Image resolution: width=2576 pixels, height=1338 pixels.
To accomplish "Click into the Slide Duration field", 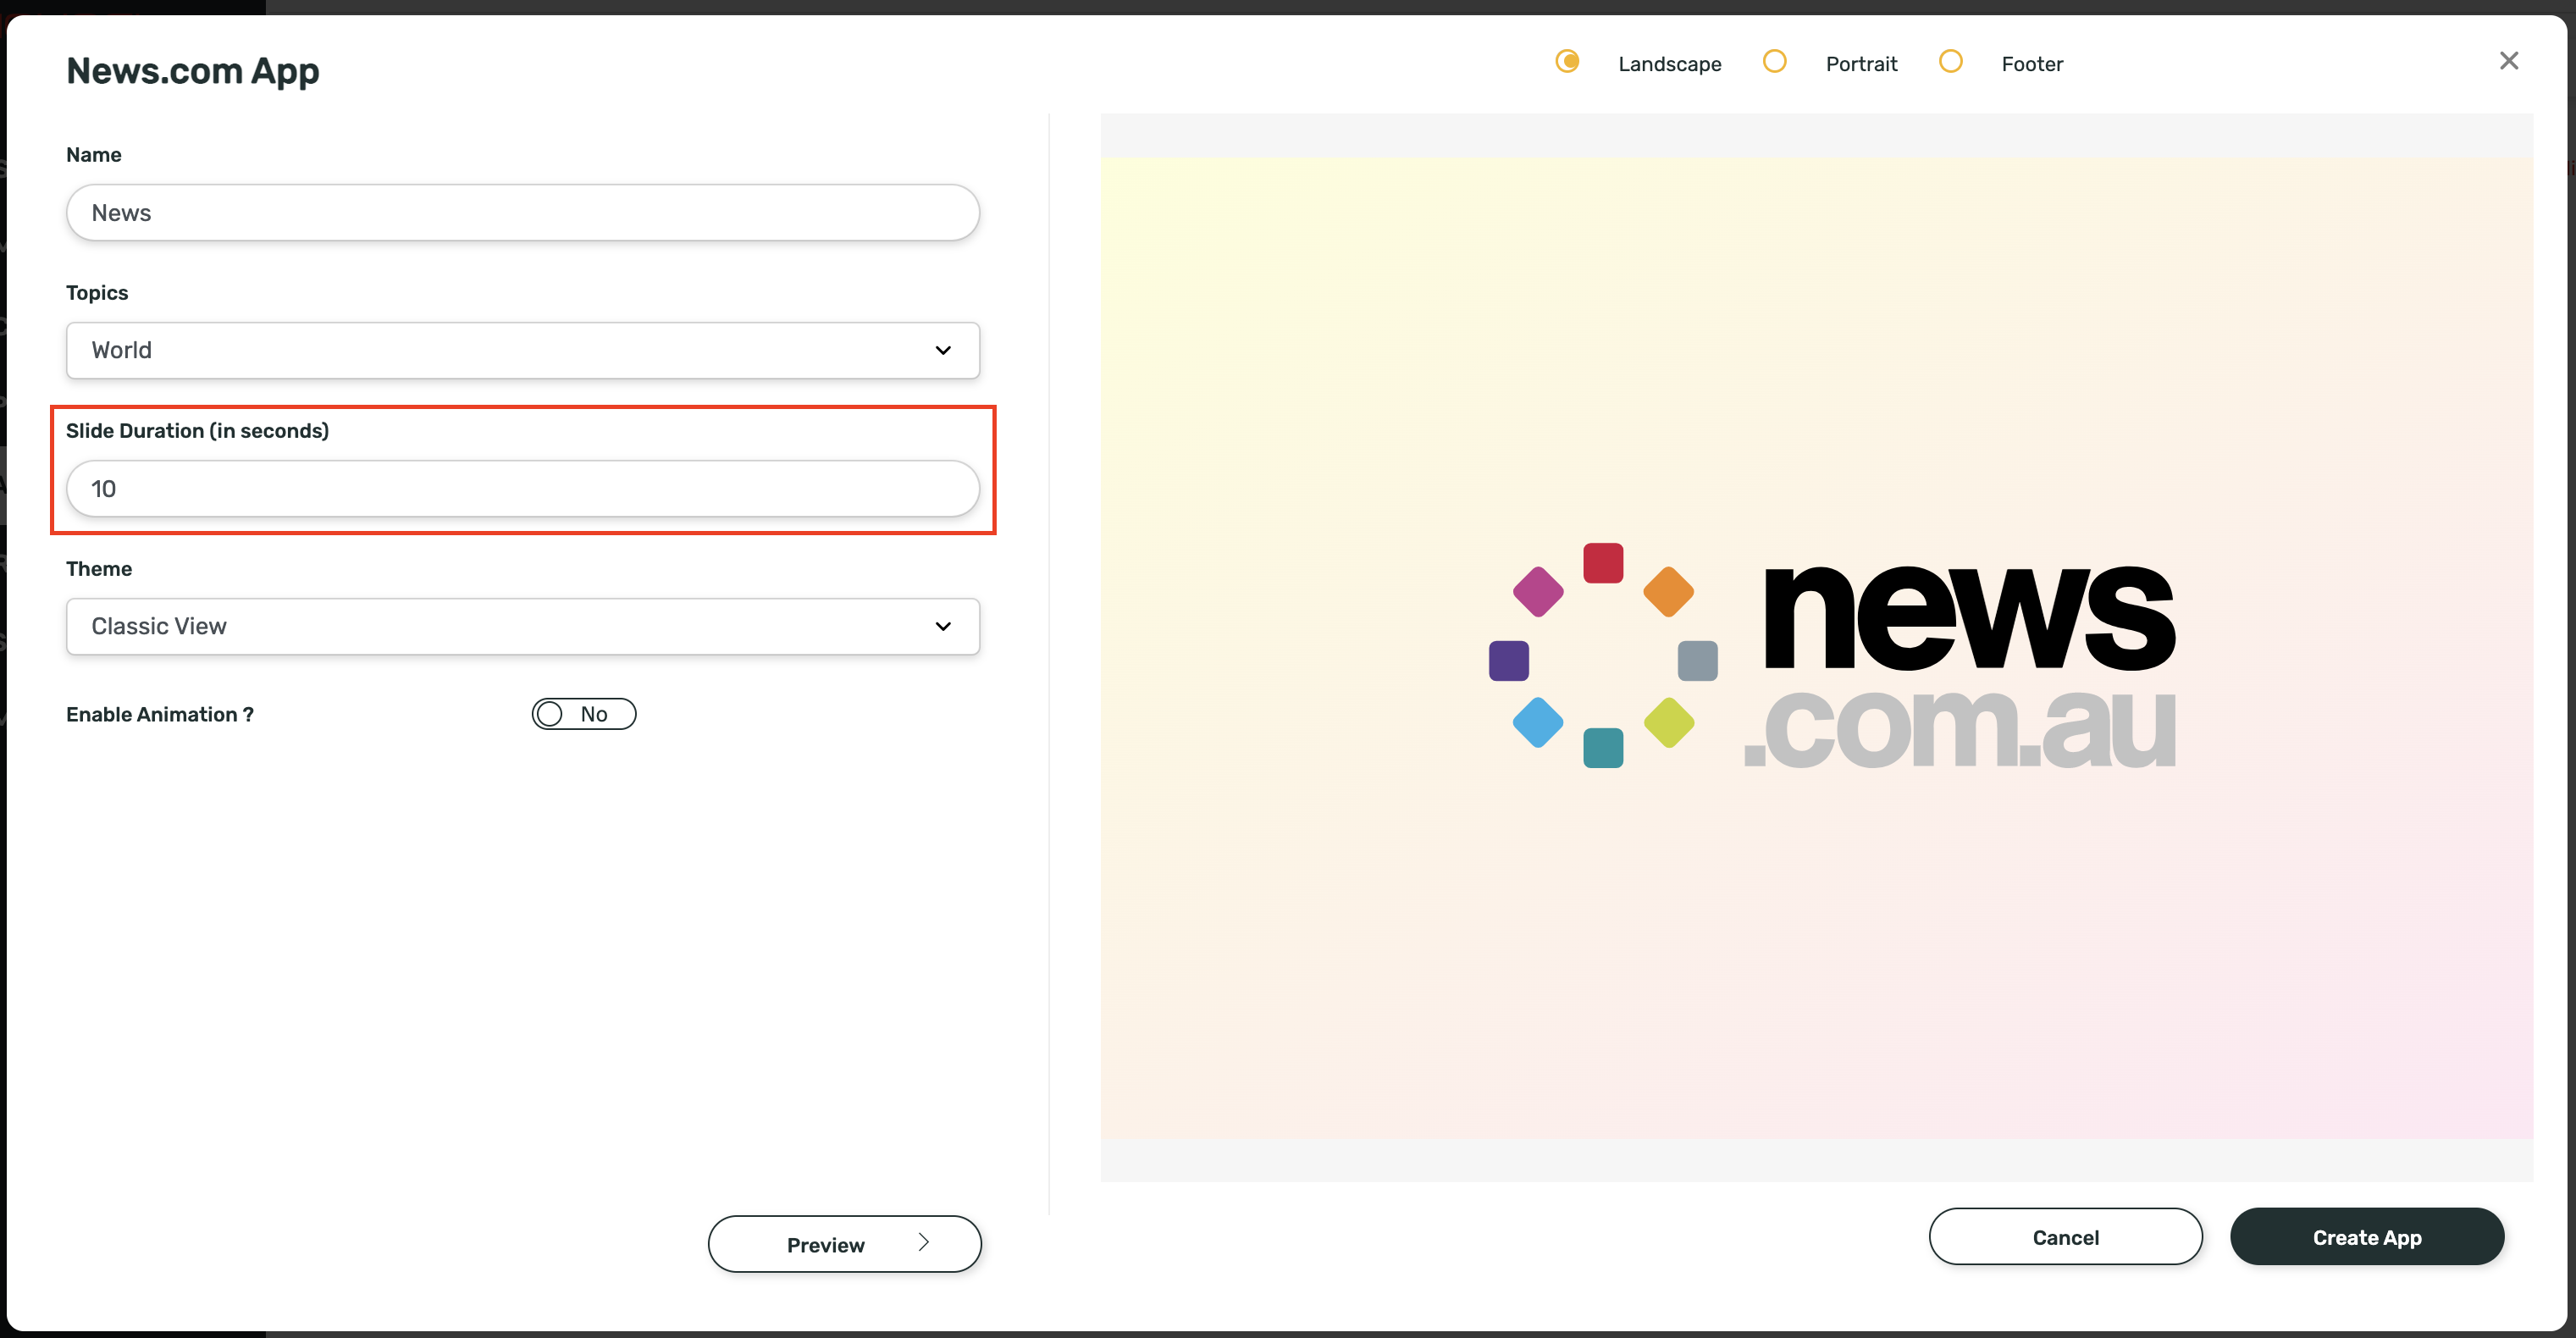I will coord(522,488).
